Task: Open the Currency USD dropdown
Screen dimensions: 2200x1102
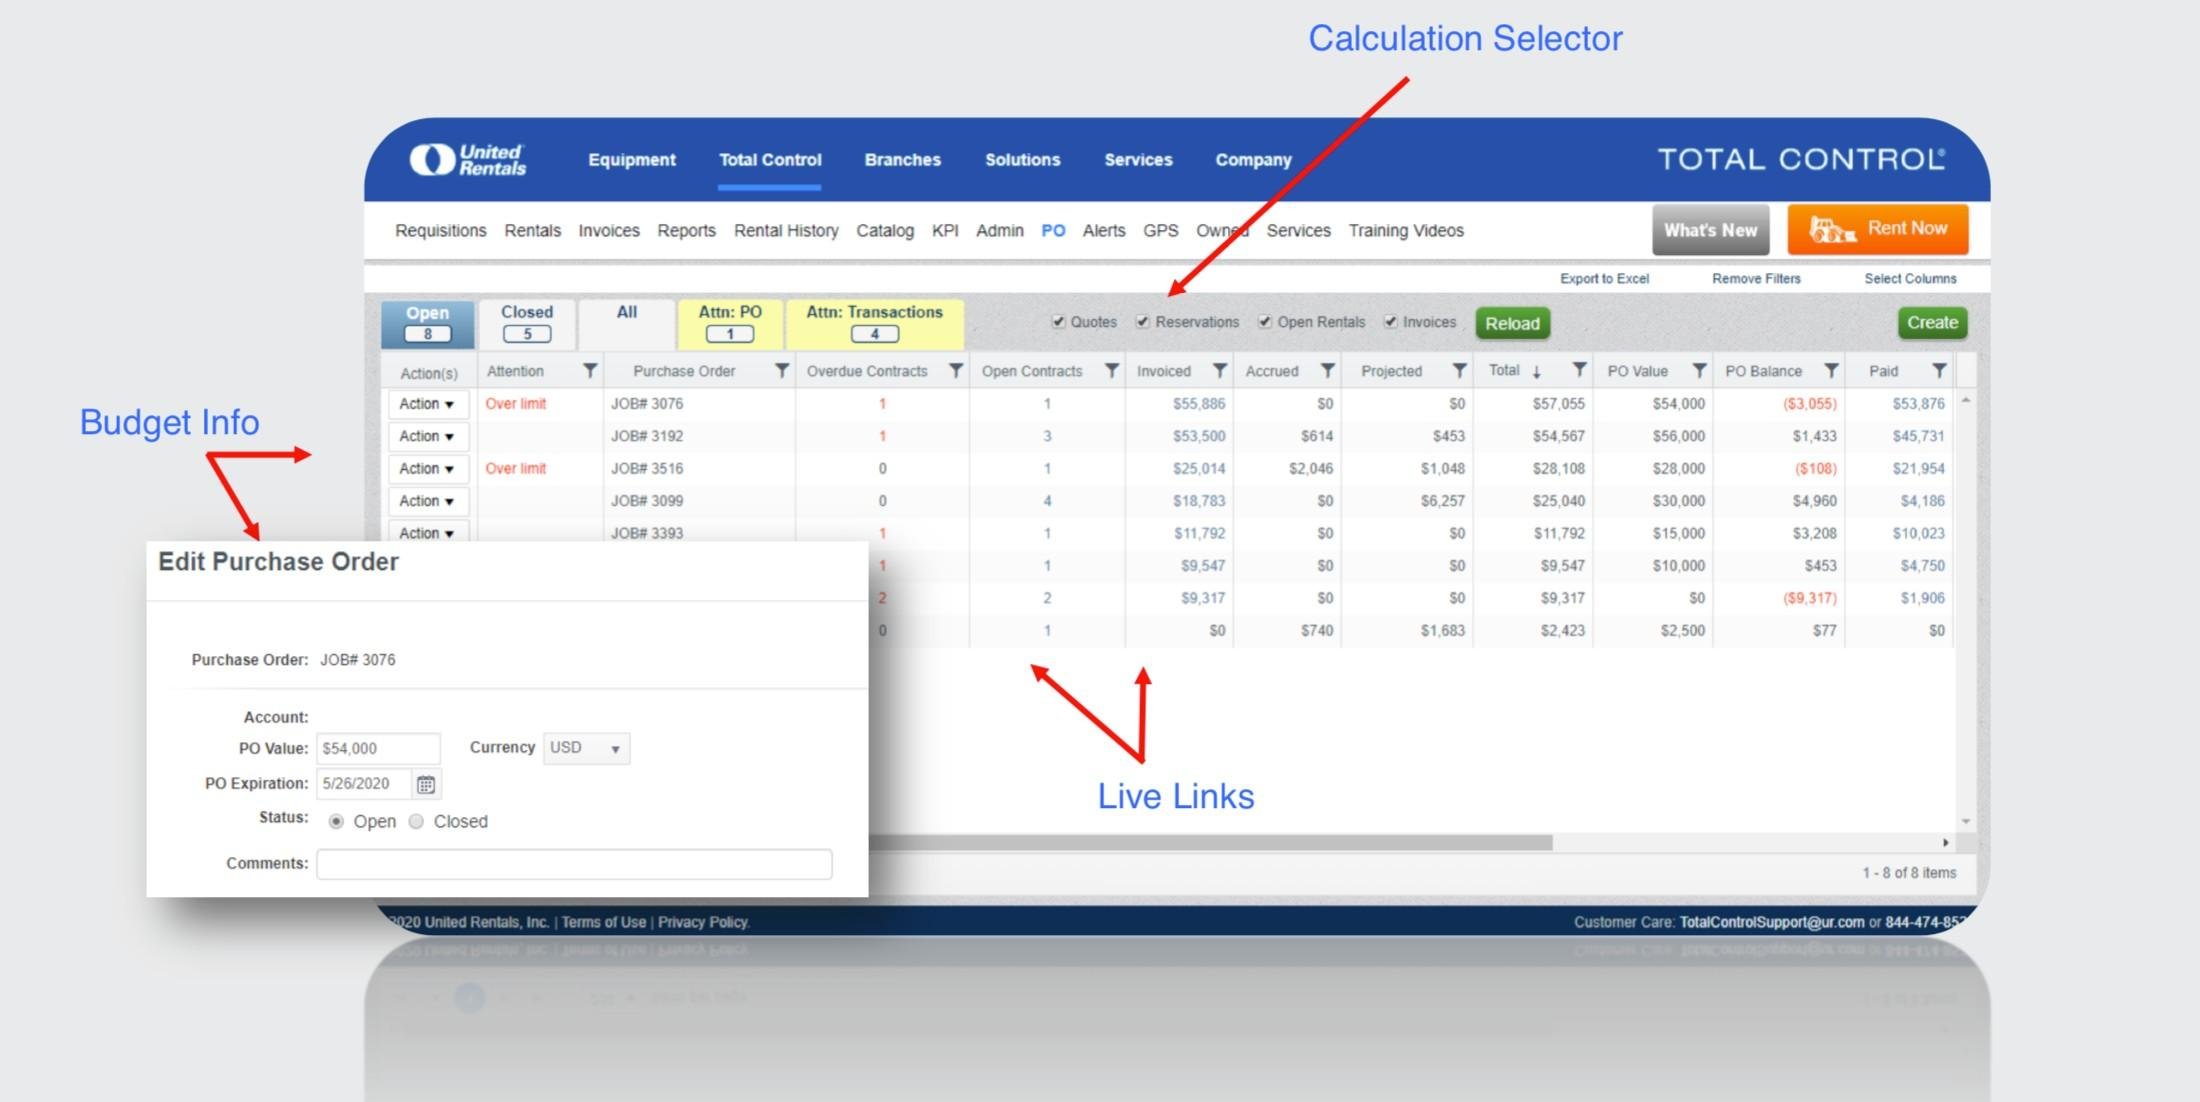Action: [x=586, y=748]
